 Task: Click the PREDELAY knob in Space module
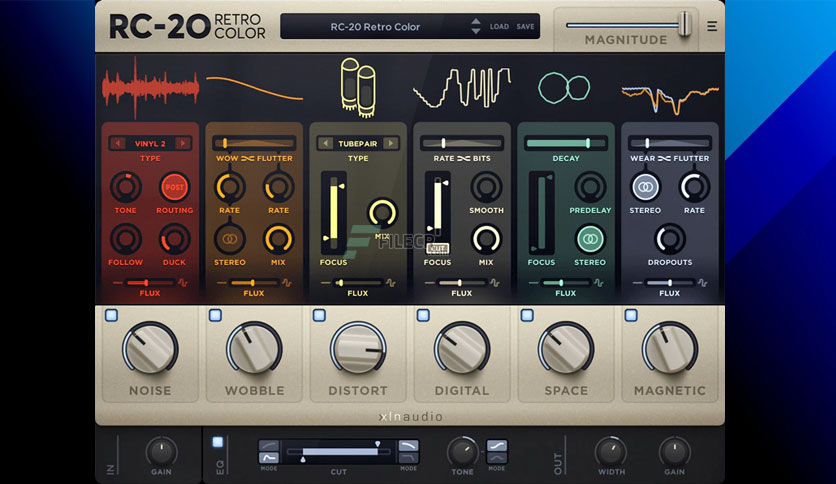[x=590, y=187]
